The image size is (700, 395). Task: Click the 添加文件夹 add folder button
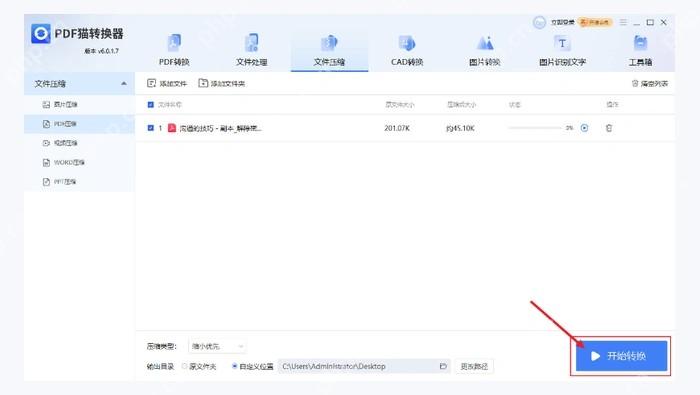click(221, 83)
